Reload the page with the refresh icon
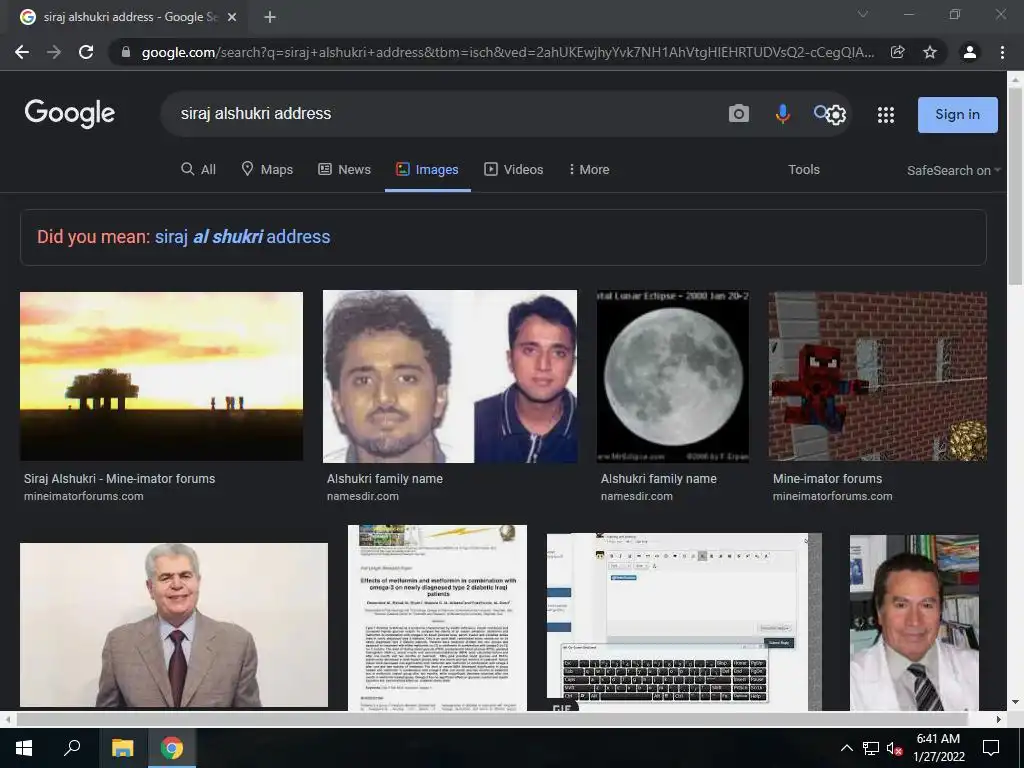Viewport: 1024px width, 768px height. pyautogui.click(x=86, y=52)
